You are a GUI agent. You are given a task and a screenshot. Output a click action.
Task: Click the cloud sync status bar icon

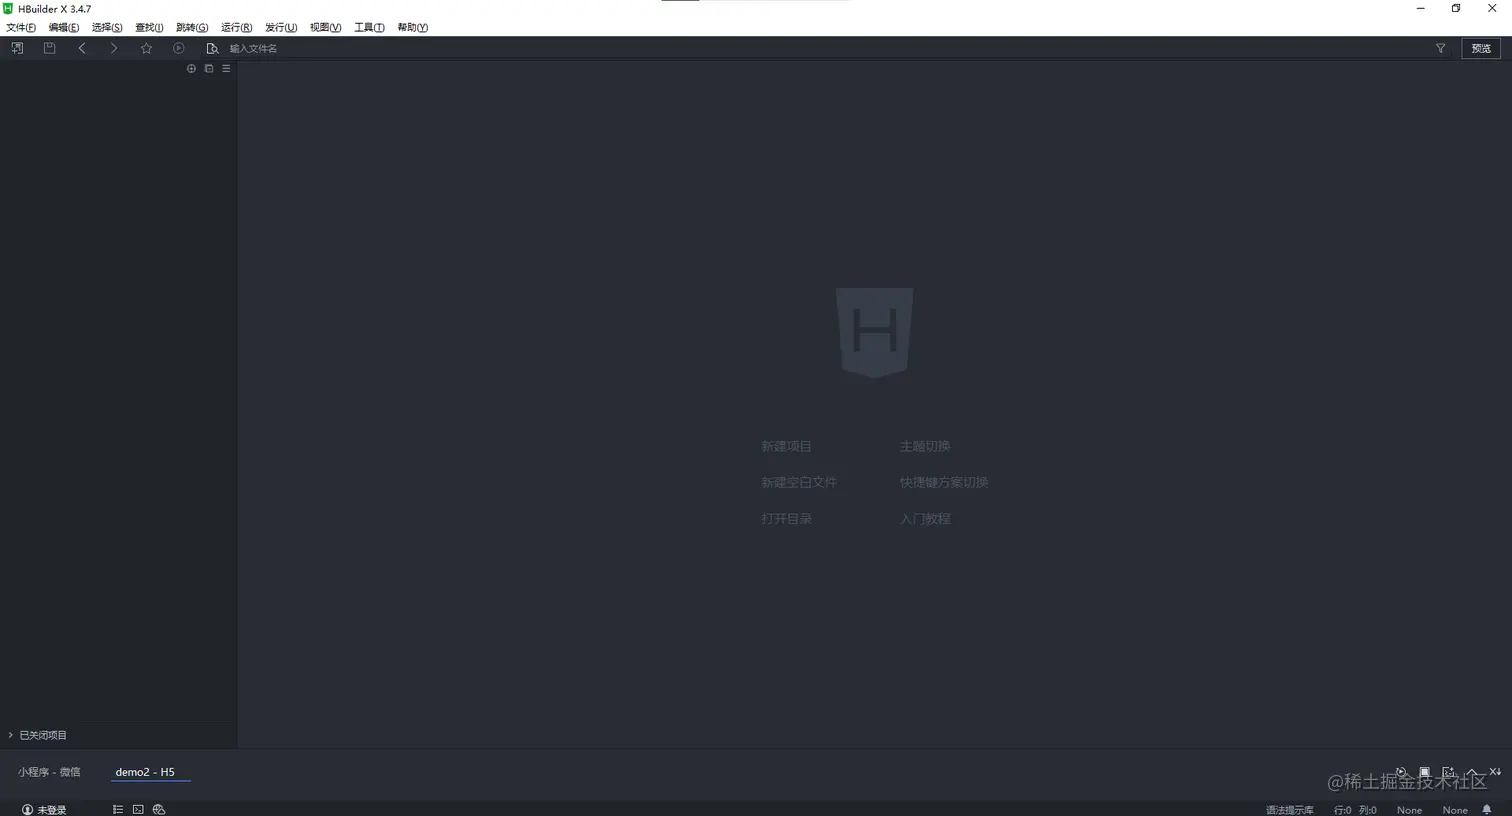(x=159, y=810)
